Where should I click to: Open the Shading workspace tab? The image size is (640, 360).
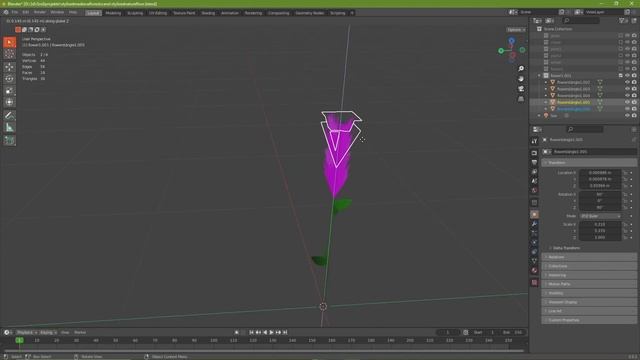tap(208, 13)
